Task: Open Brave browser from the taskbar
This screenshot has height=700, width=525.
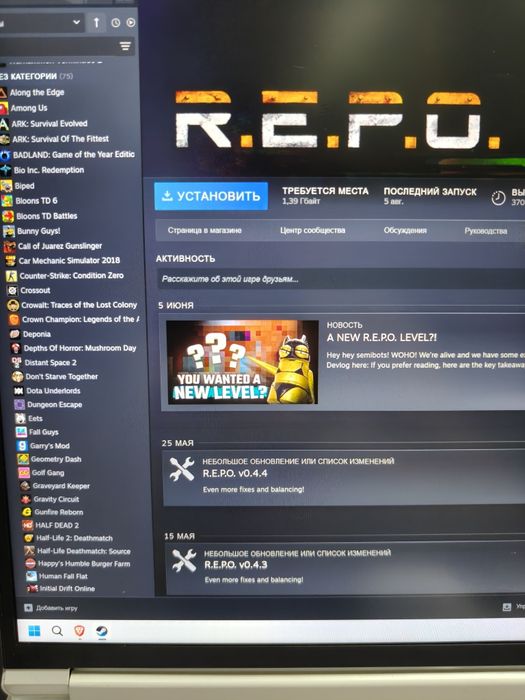Action: pos(79,631)
